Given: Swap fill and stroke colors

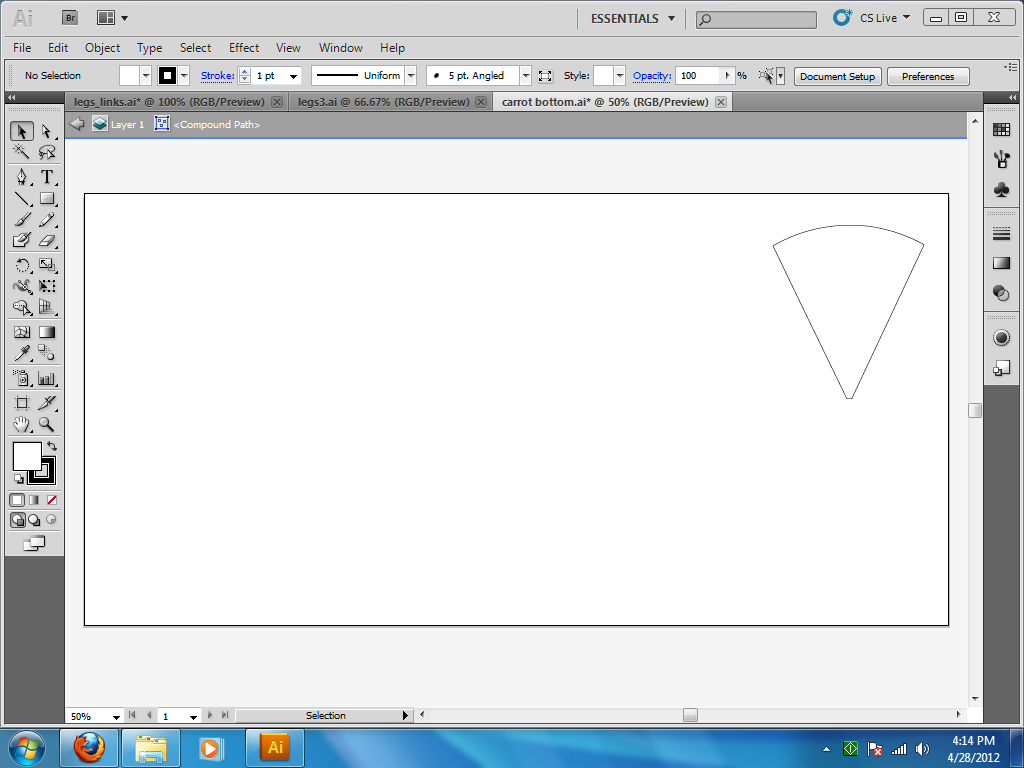Looking at the screenshot, I should [52, 446].
